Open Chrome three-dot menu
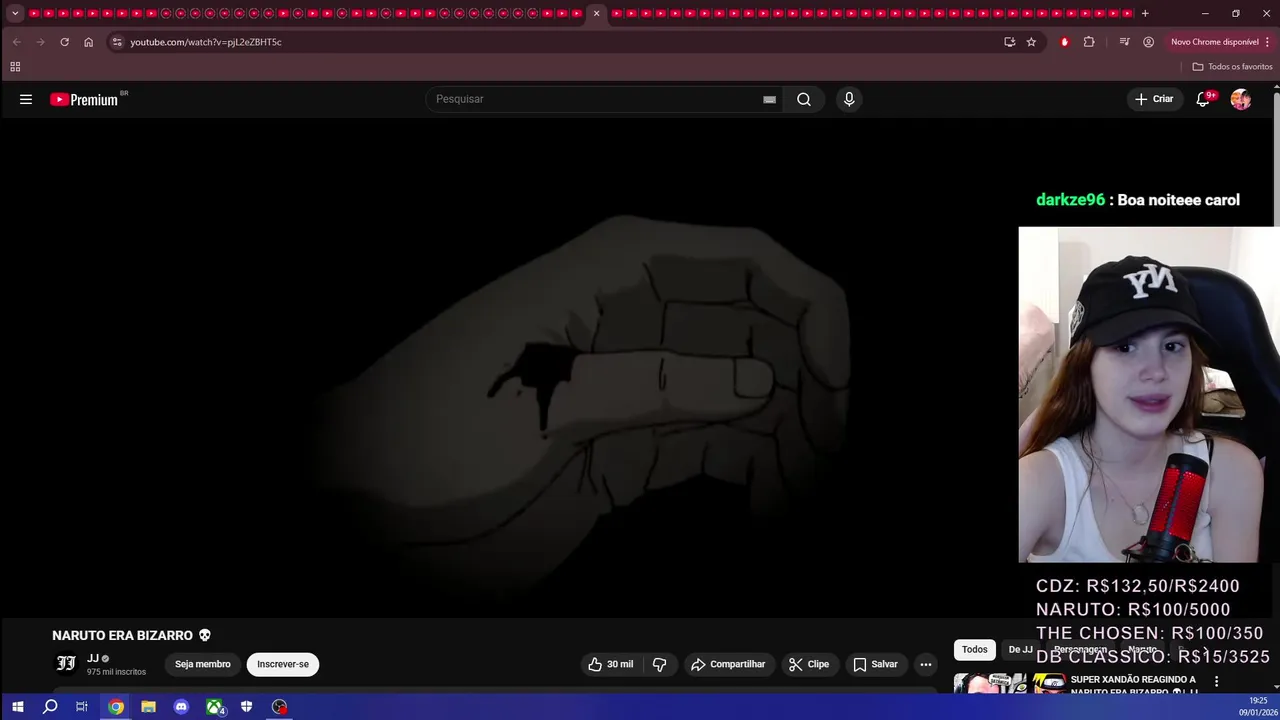This screenshot has height=720, width=1280. 1267,42
